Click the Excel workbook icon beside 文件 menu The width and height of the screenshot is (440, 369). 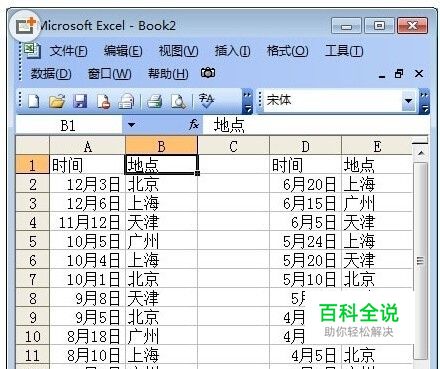[33, 51]
